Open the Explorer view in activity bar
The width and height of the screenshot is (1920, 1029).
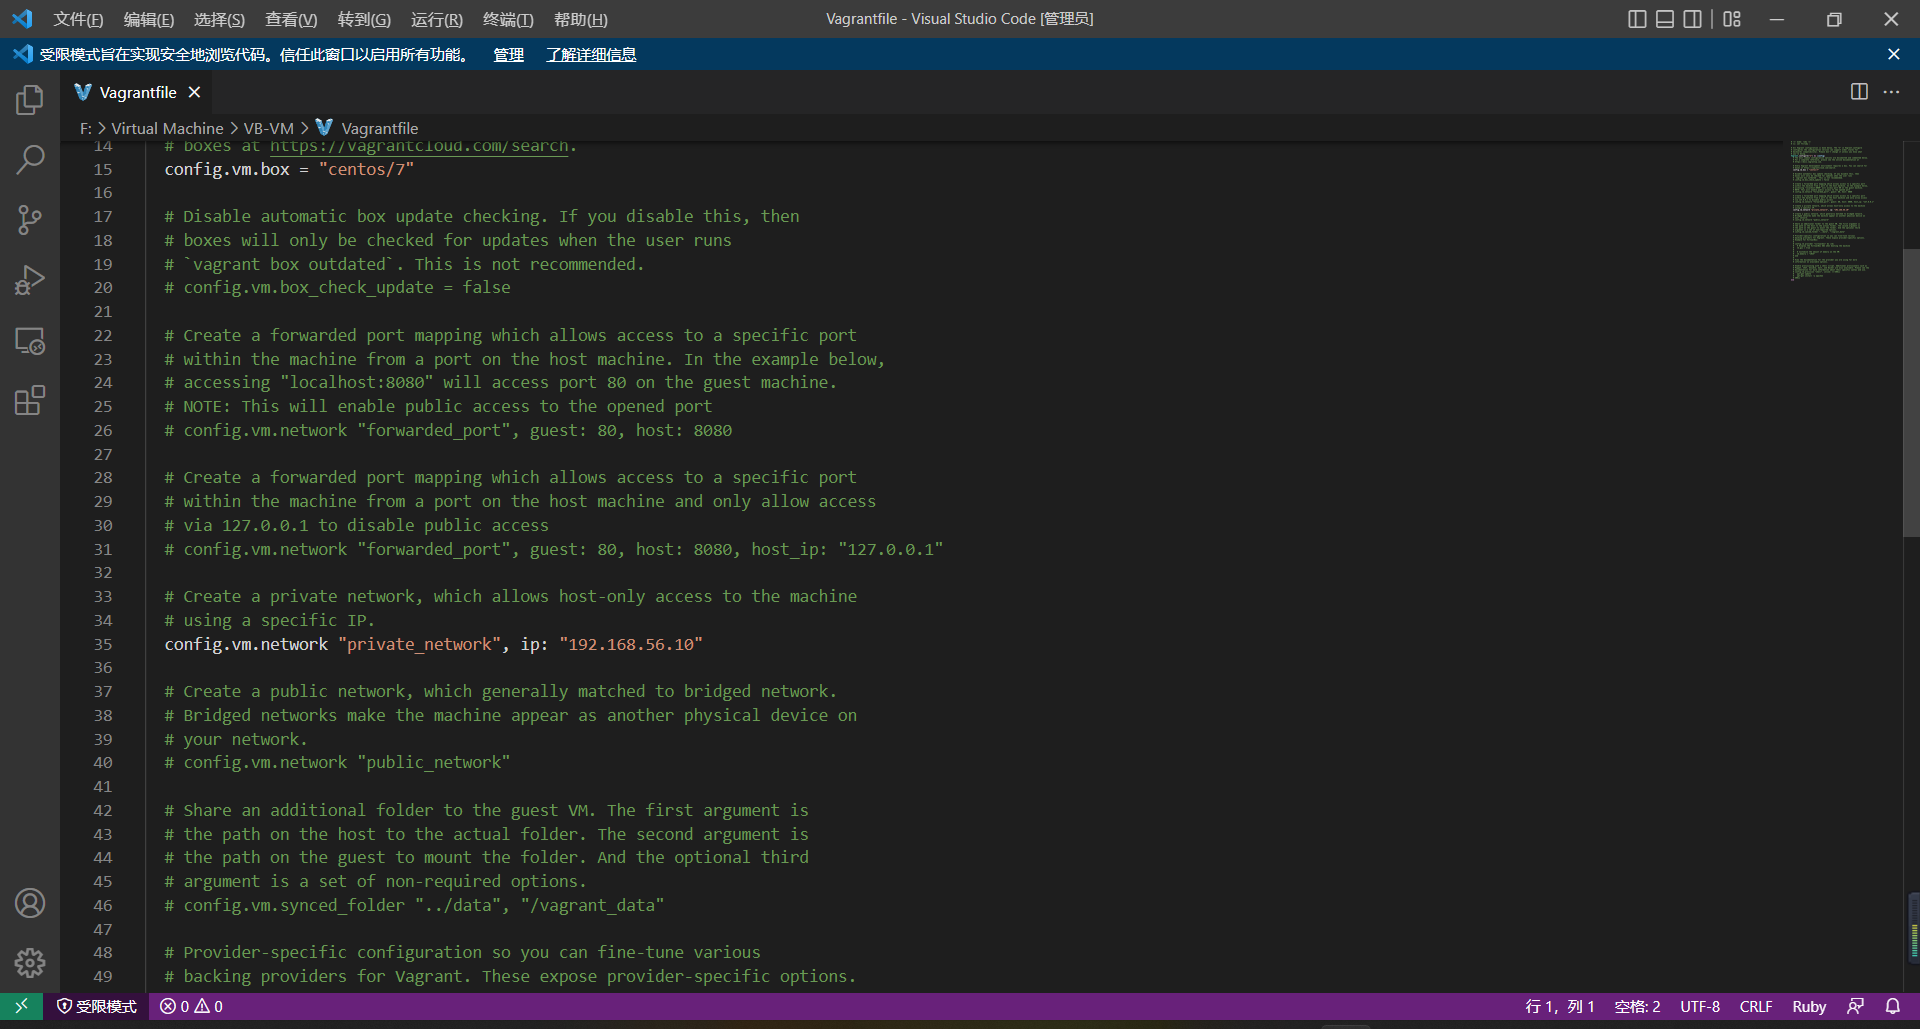click(x=30, y=100)
